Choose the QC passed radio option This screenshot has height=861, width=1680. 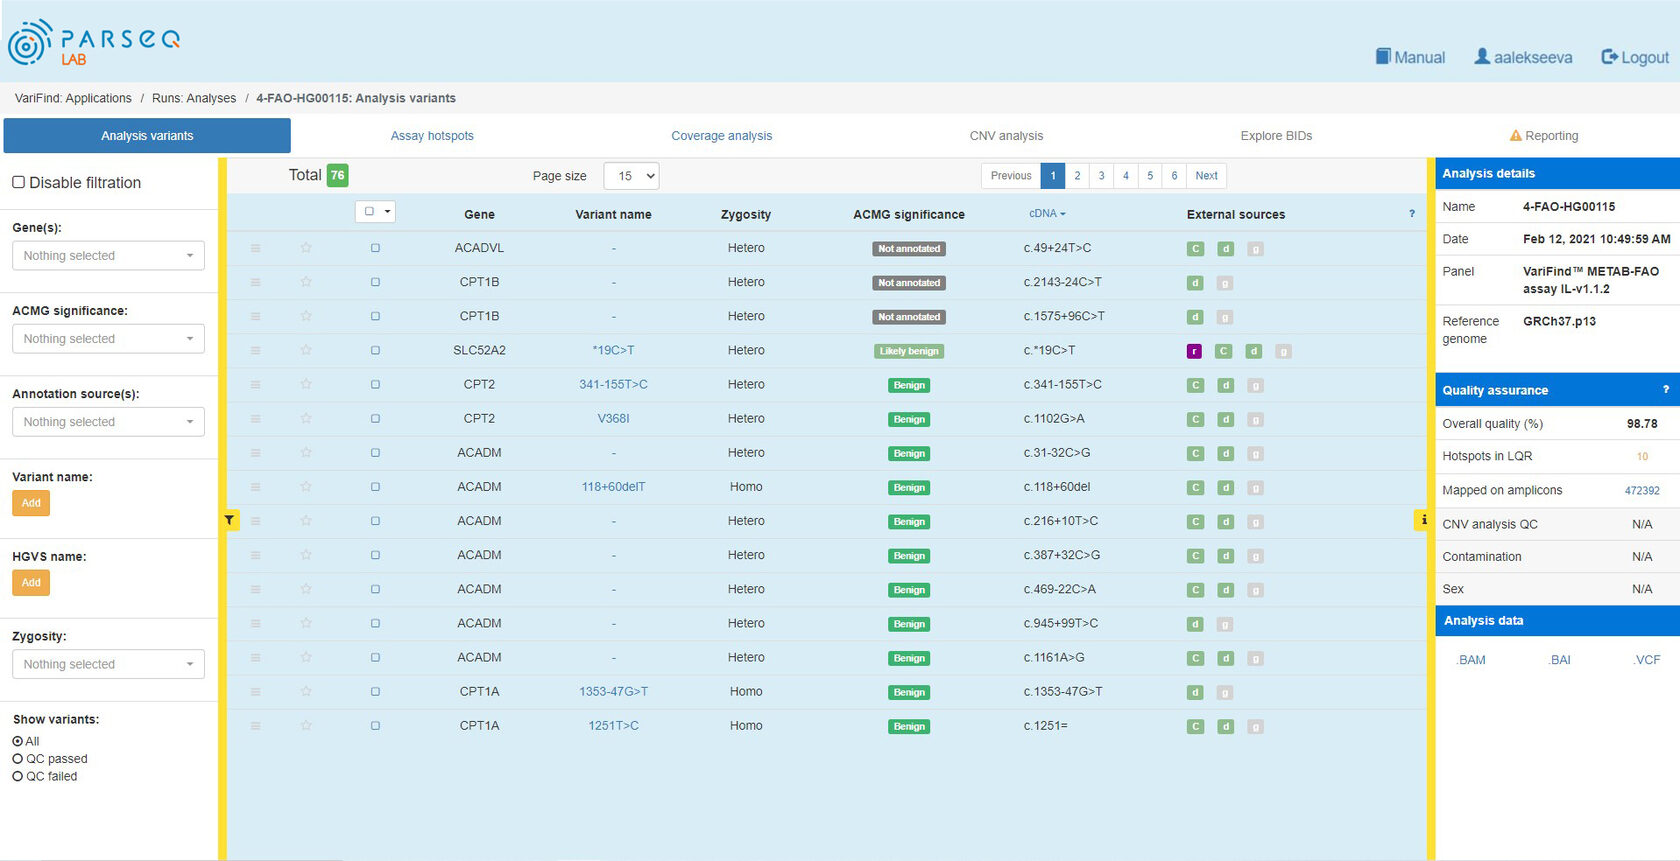tap(18, 759)
